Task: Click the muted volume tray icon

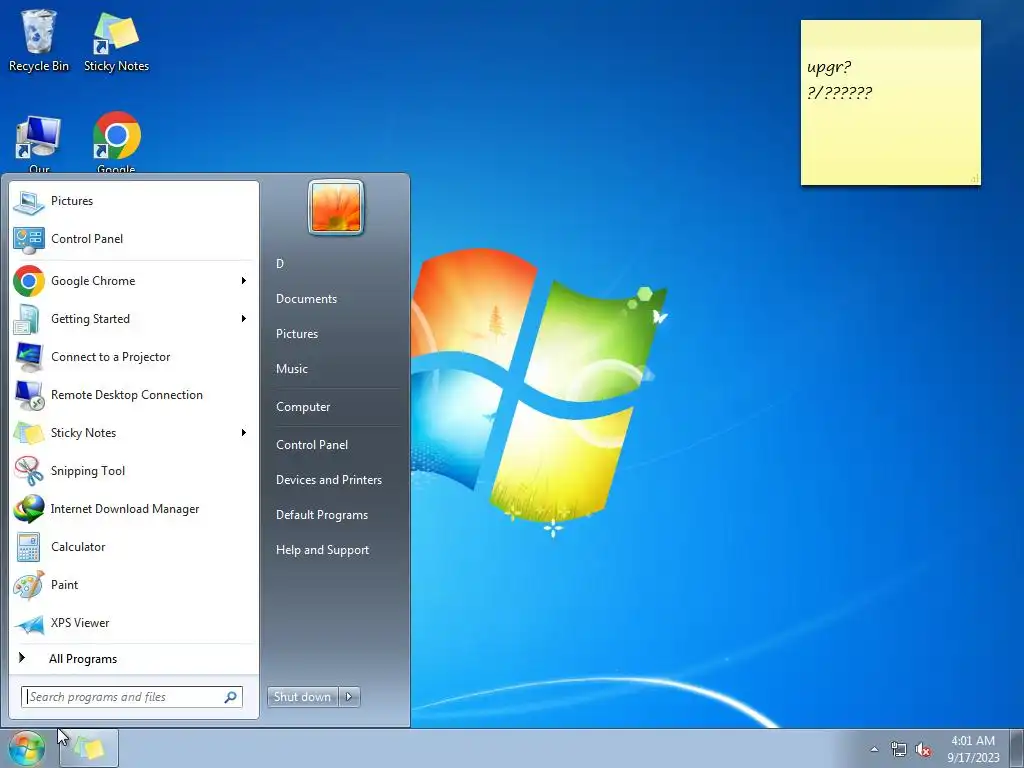Action: tap(923, 749)
